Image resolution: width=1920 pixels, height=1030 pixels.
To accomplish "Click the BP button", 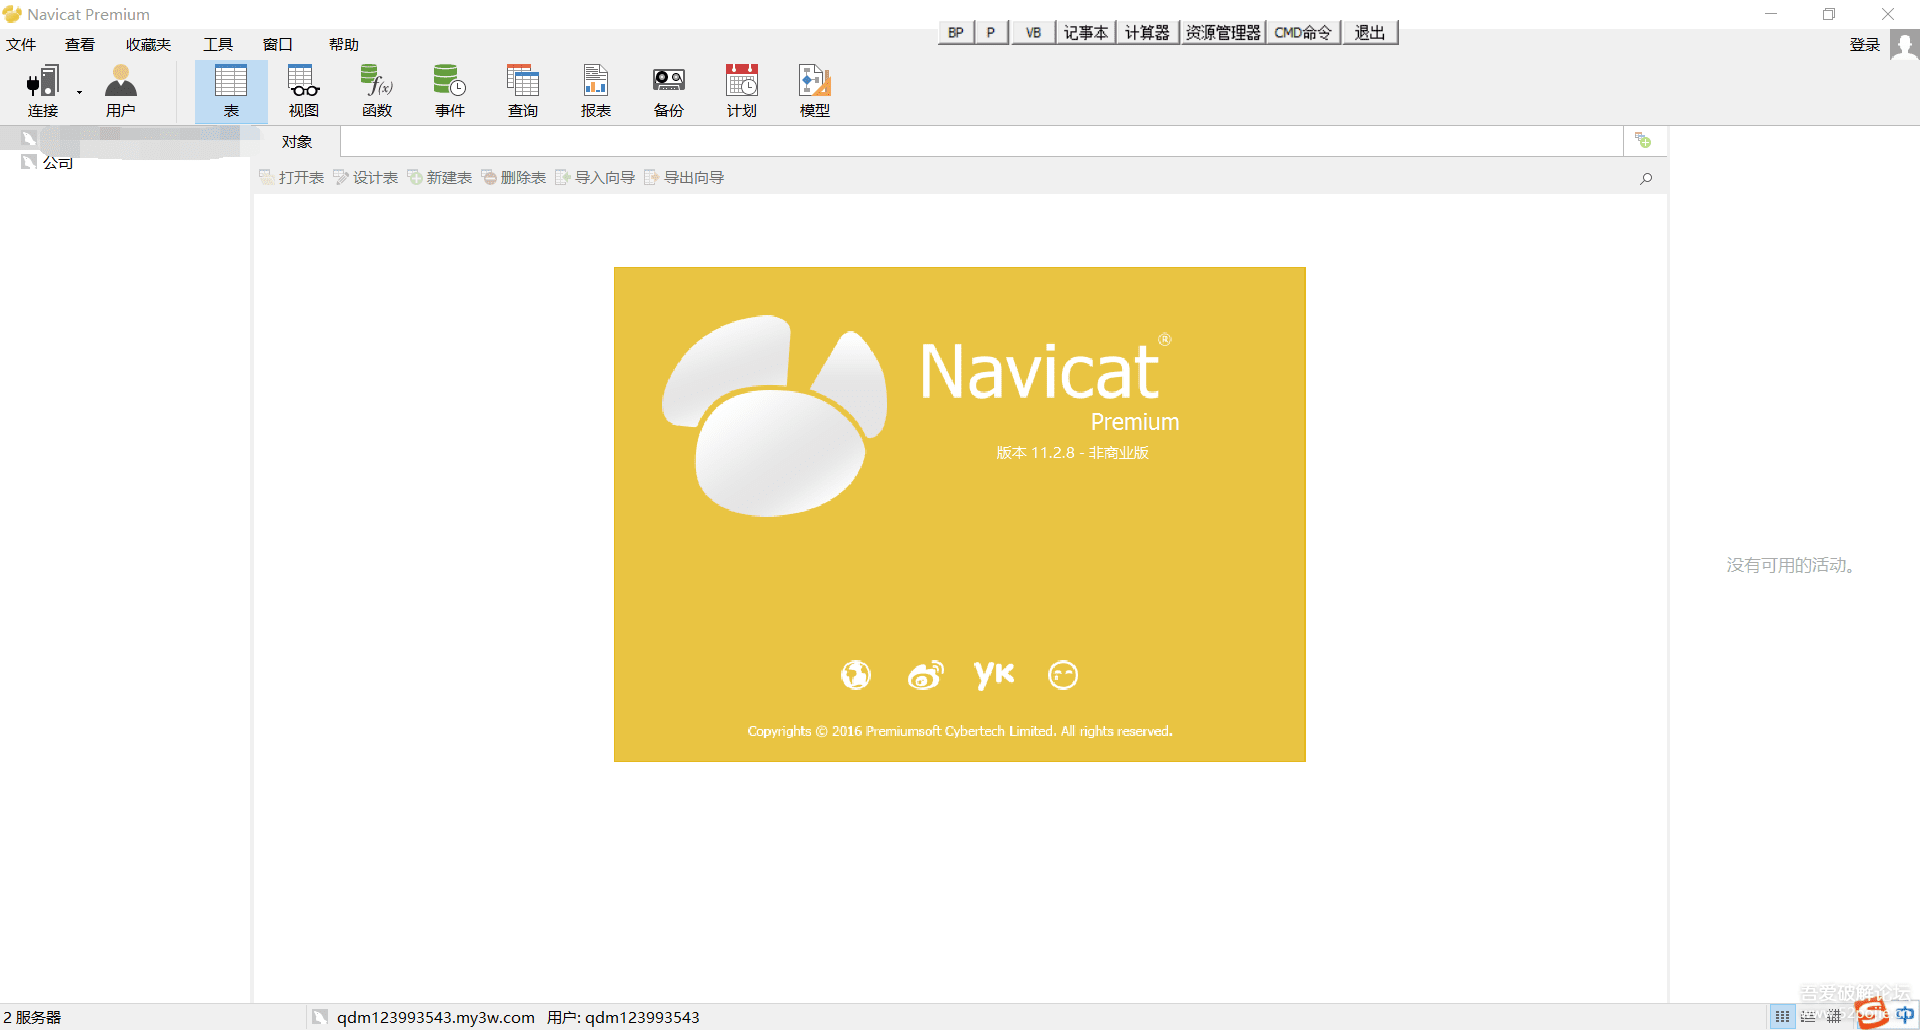I will (956, 32).
